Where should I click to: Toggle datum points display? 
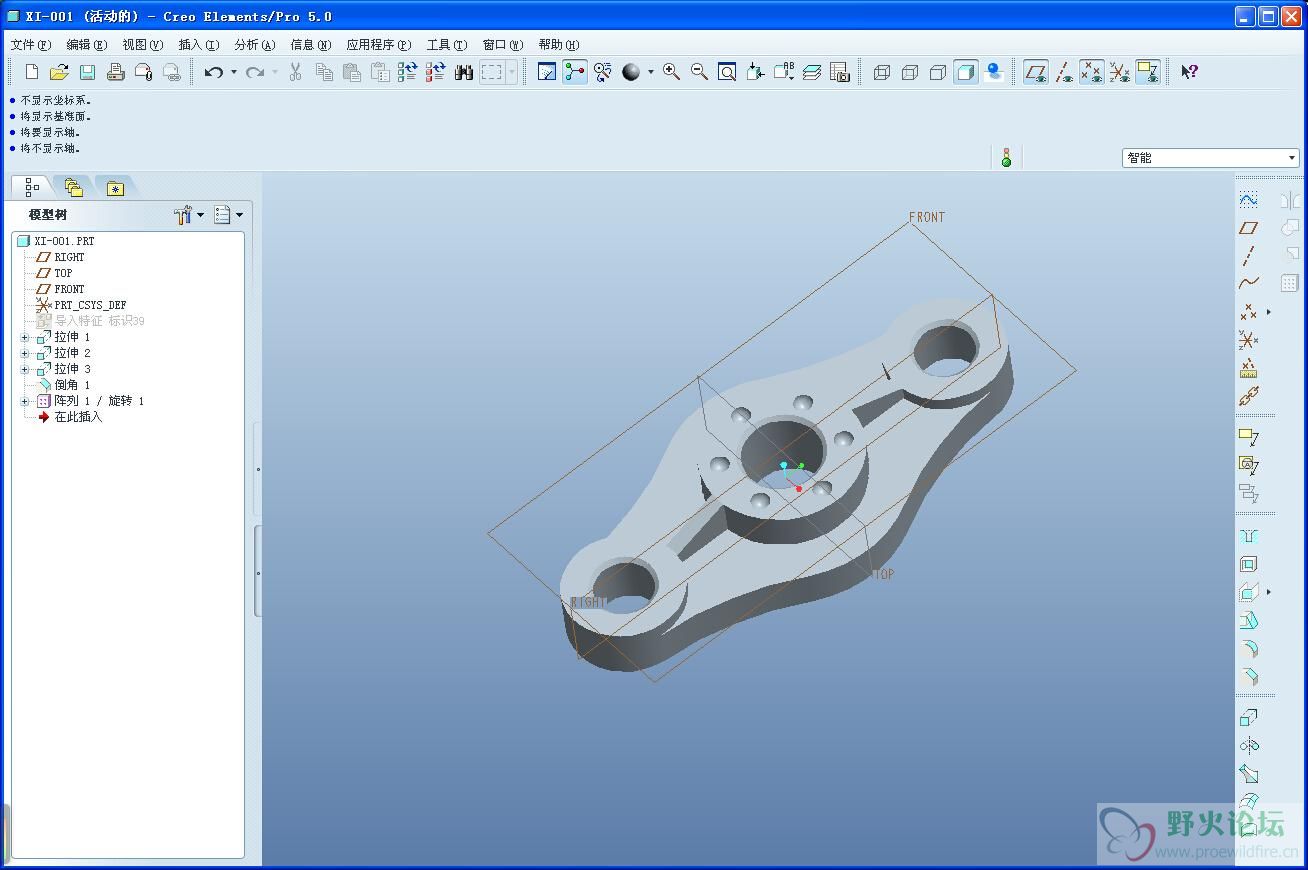click(1092, 72)
